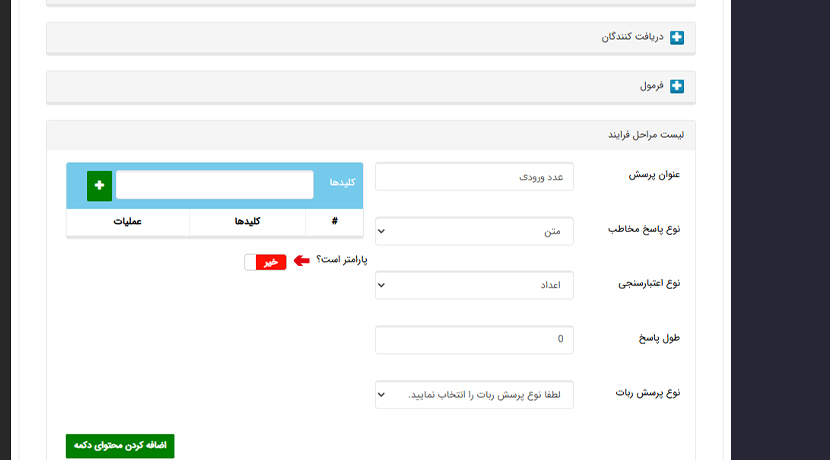This screenshot has width=830, height=460.
Task: Focus the عنوان پرسش input field
Action: point(474,177)
